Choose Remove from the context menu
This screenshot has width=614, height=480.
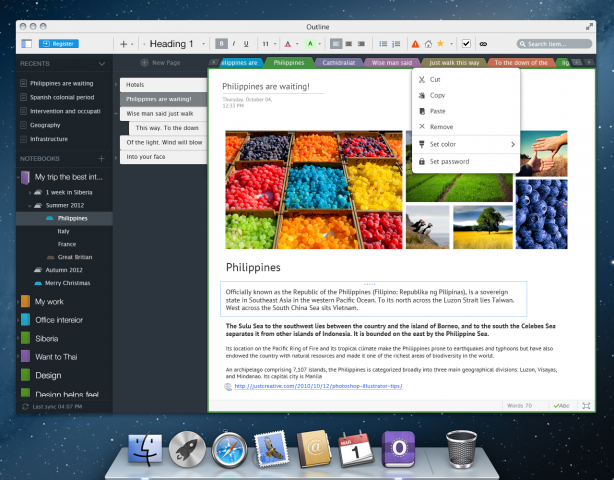pos(466,127)
